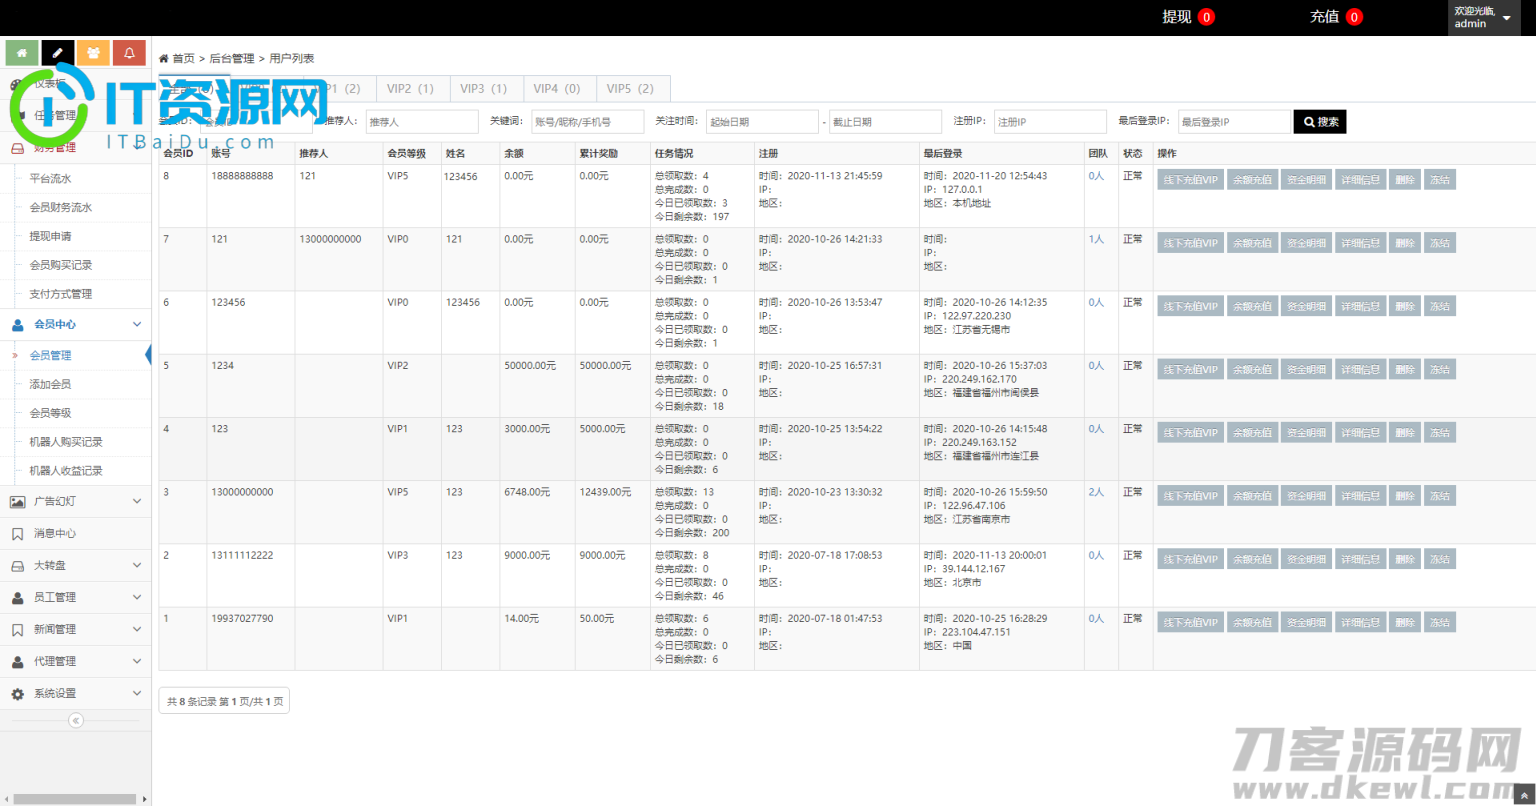This screenshot has height=806, width=1536.
Task: Focus the 最后登录IP input field
Action: click(x=1234, y=122)
